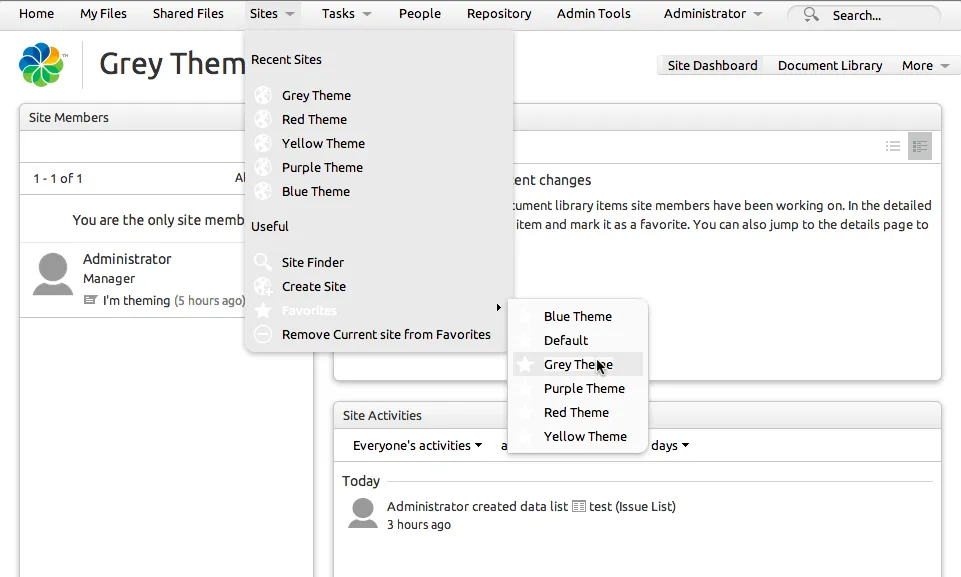
Task: Open the Everyone's activities filter dropdown
Action: (417, 445)
